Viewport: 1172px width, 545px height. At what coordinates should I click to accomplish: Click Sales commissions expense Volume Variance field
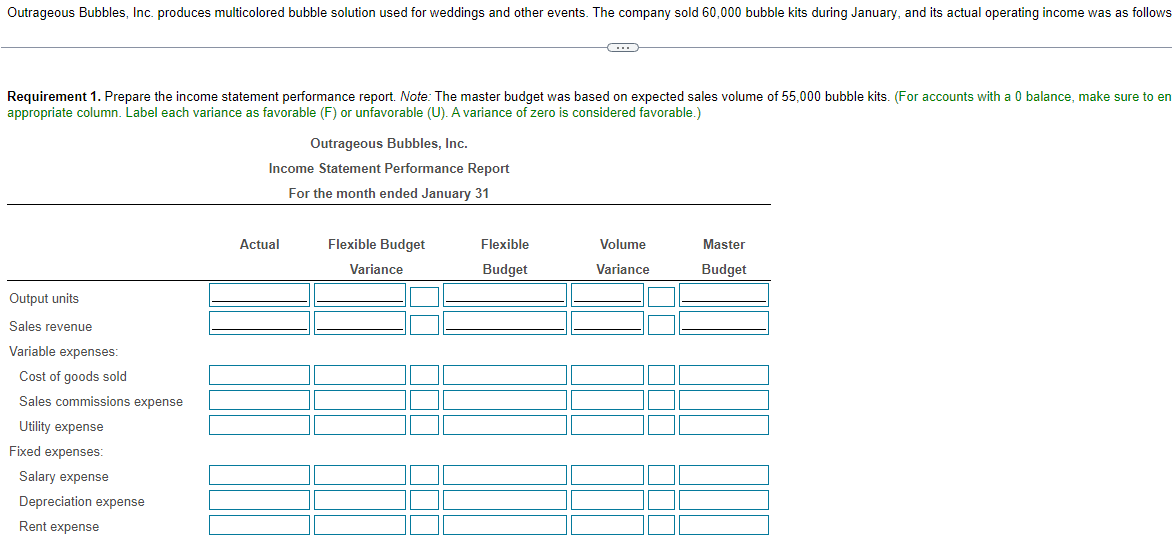click(x=607, y=400)
